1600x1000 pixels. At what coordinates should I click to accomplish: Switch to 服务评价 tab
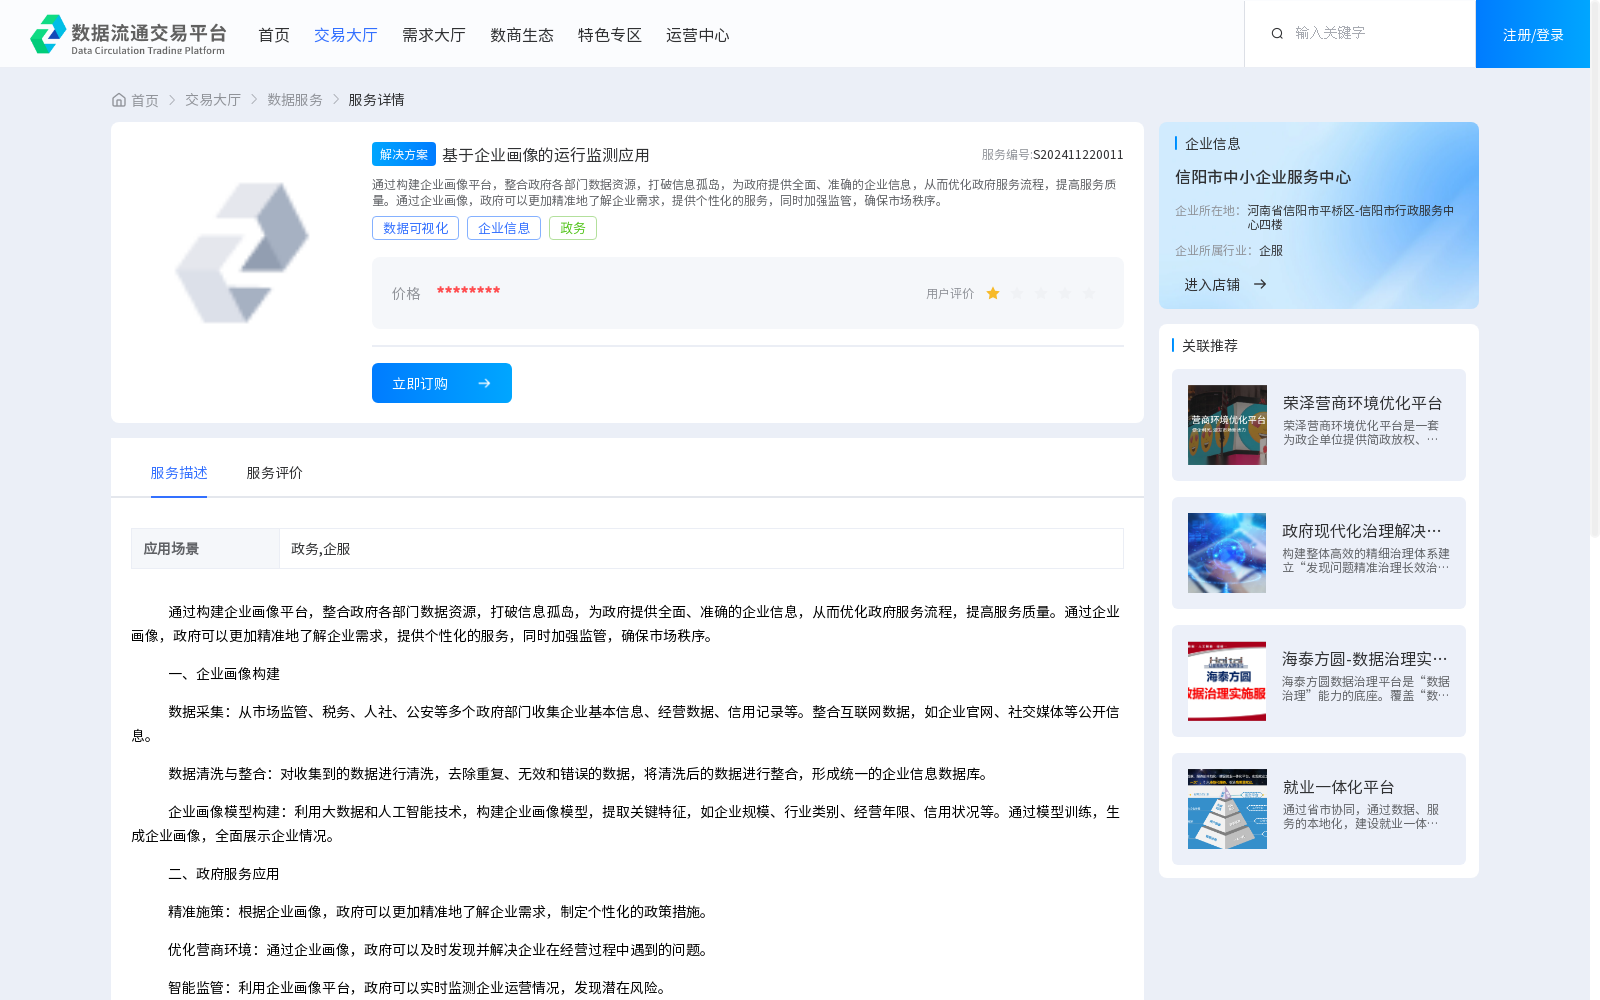point(274,473)
